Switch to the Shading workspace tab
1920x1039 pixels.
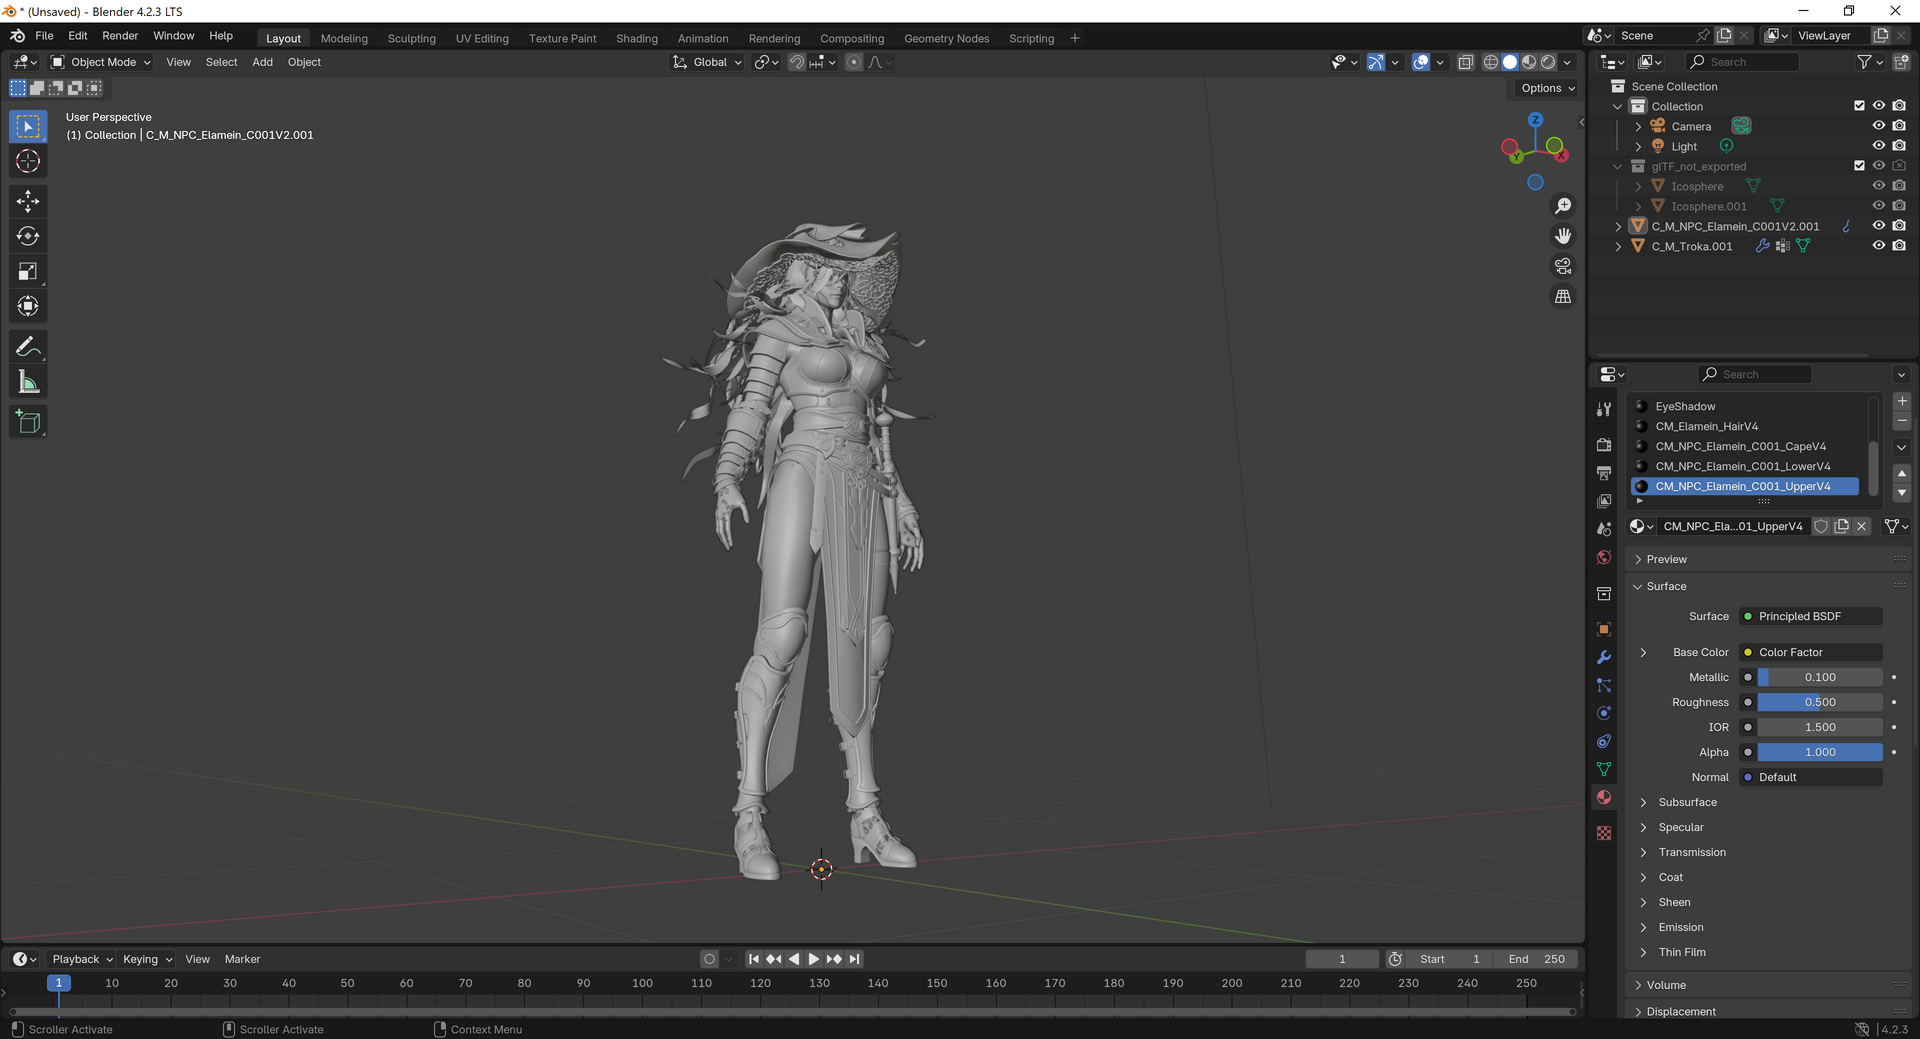click(637, 38)
